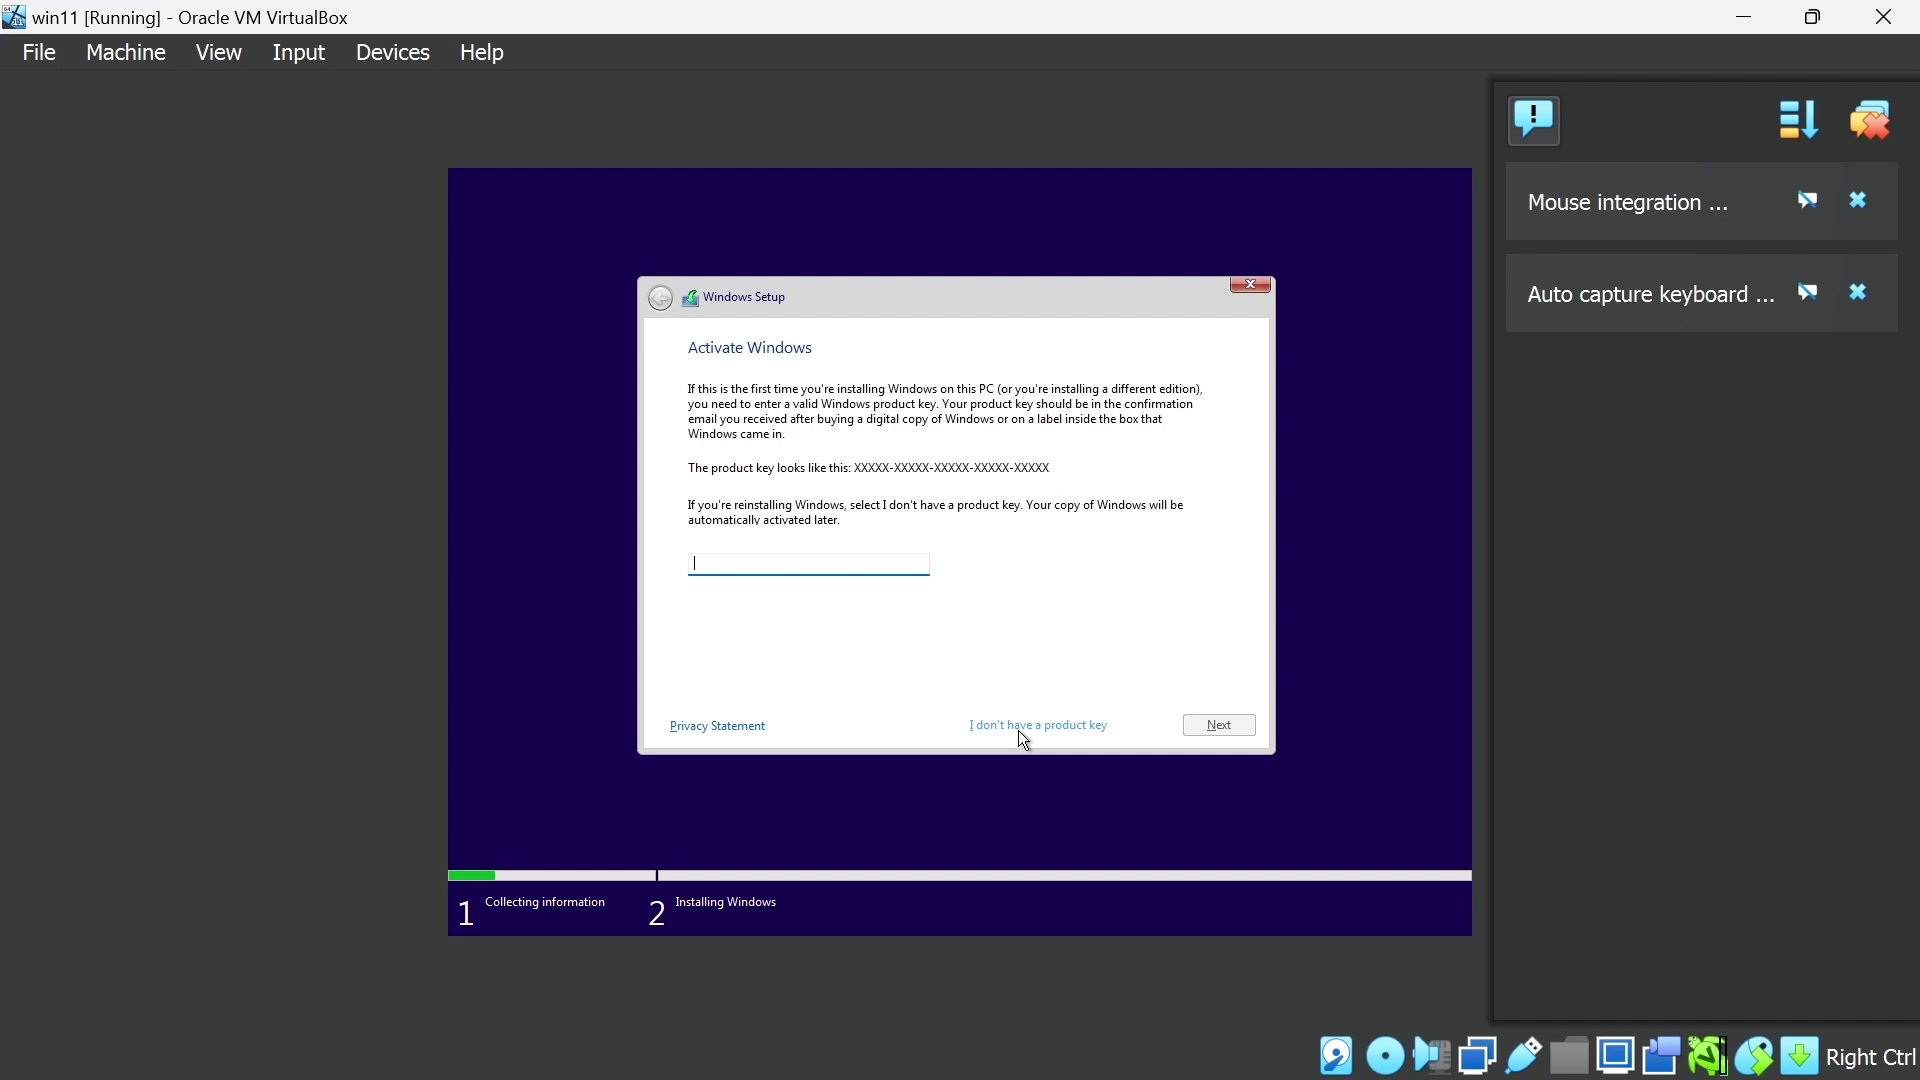Click the network adapters status icon

tap(1477, 1056)
